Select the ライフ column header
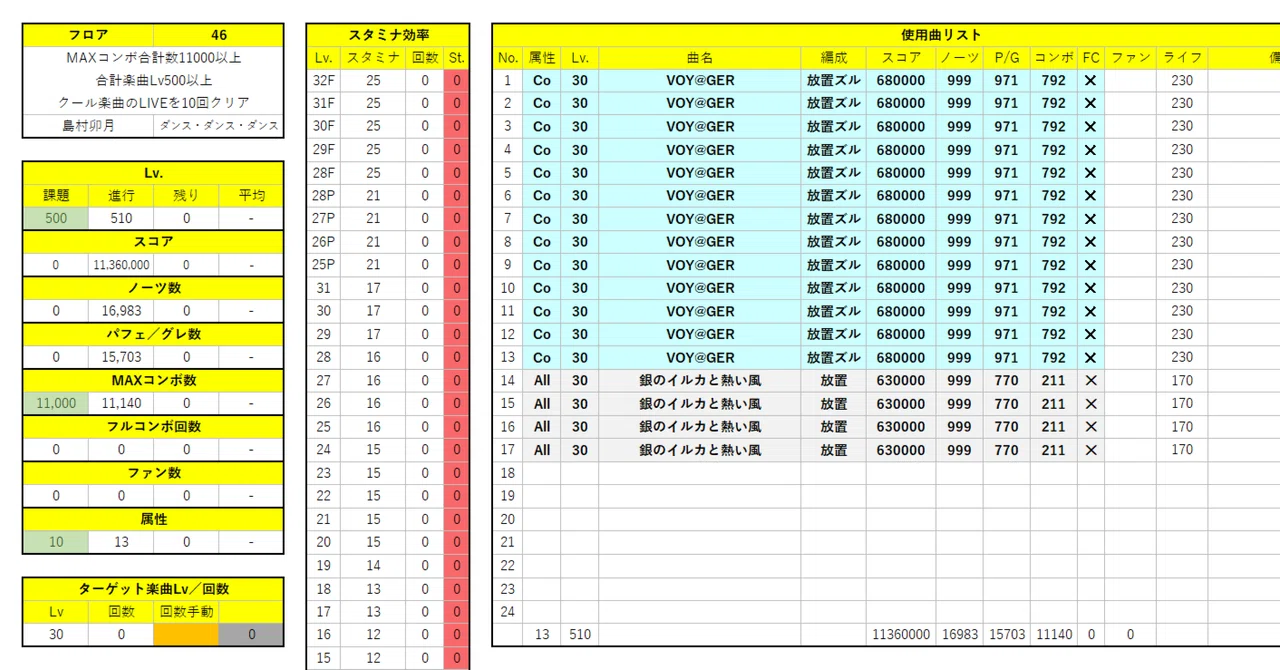Viewport: 1280px width, 670px height. tap(1182, 58)
